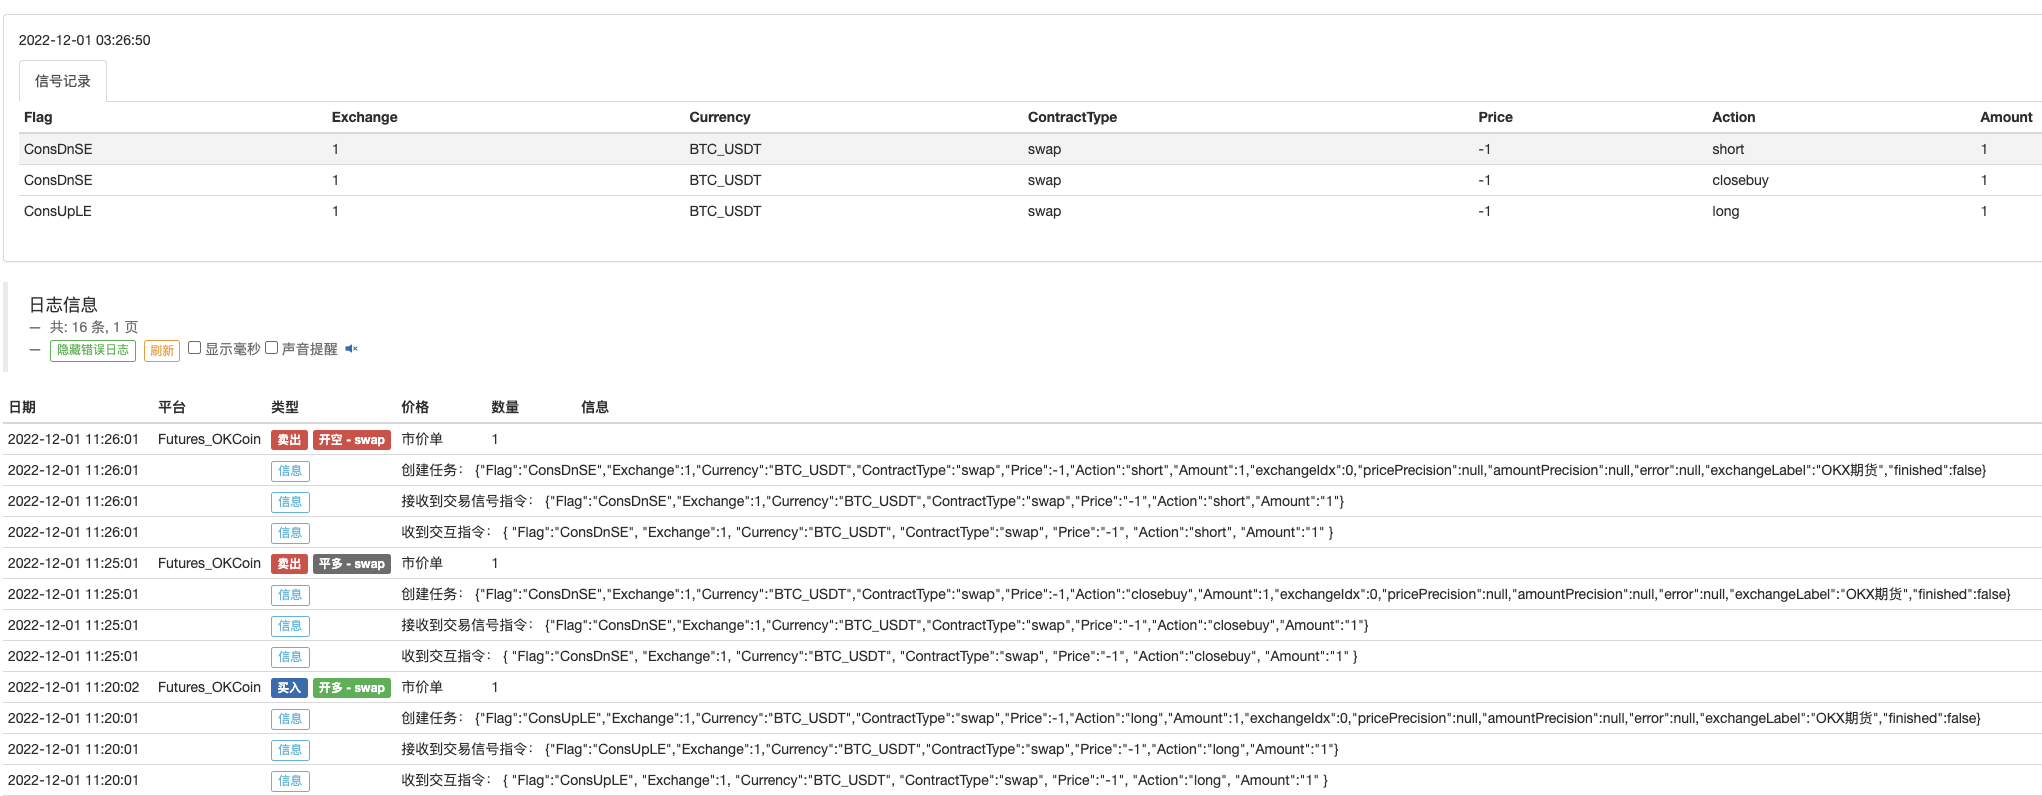Screen dimensions: 2042x796
Task: Click the 平多 - swap badge
Action: point(352,564)
